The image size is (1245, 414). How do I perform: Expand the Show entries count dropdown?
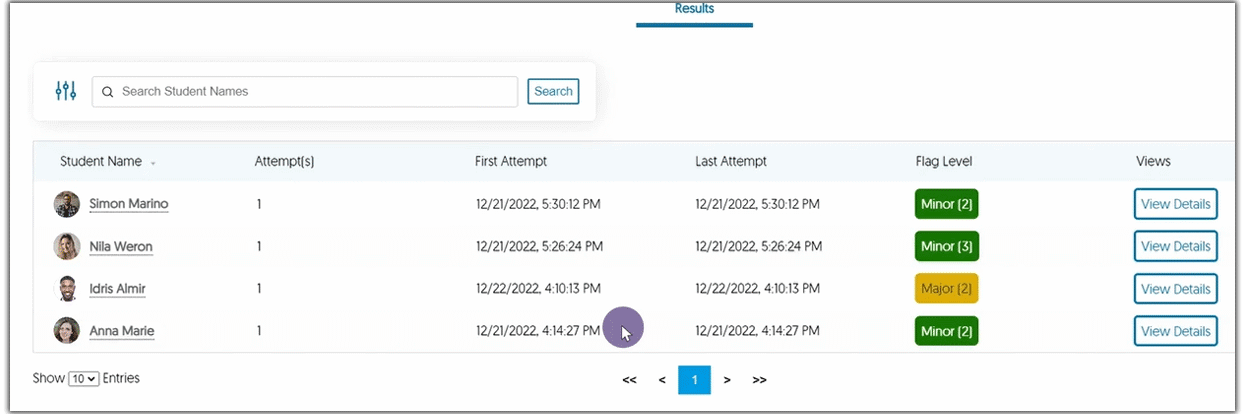(84, 379)
